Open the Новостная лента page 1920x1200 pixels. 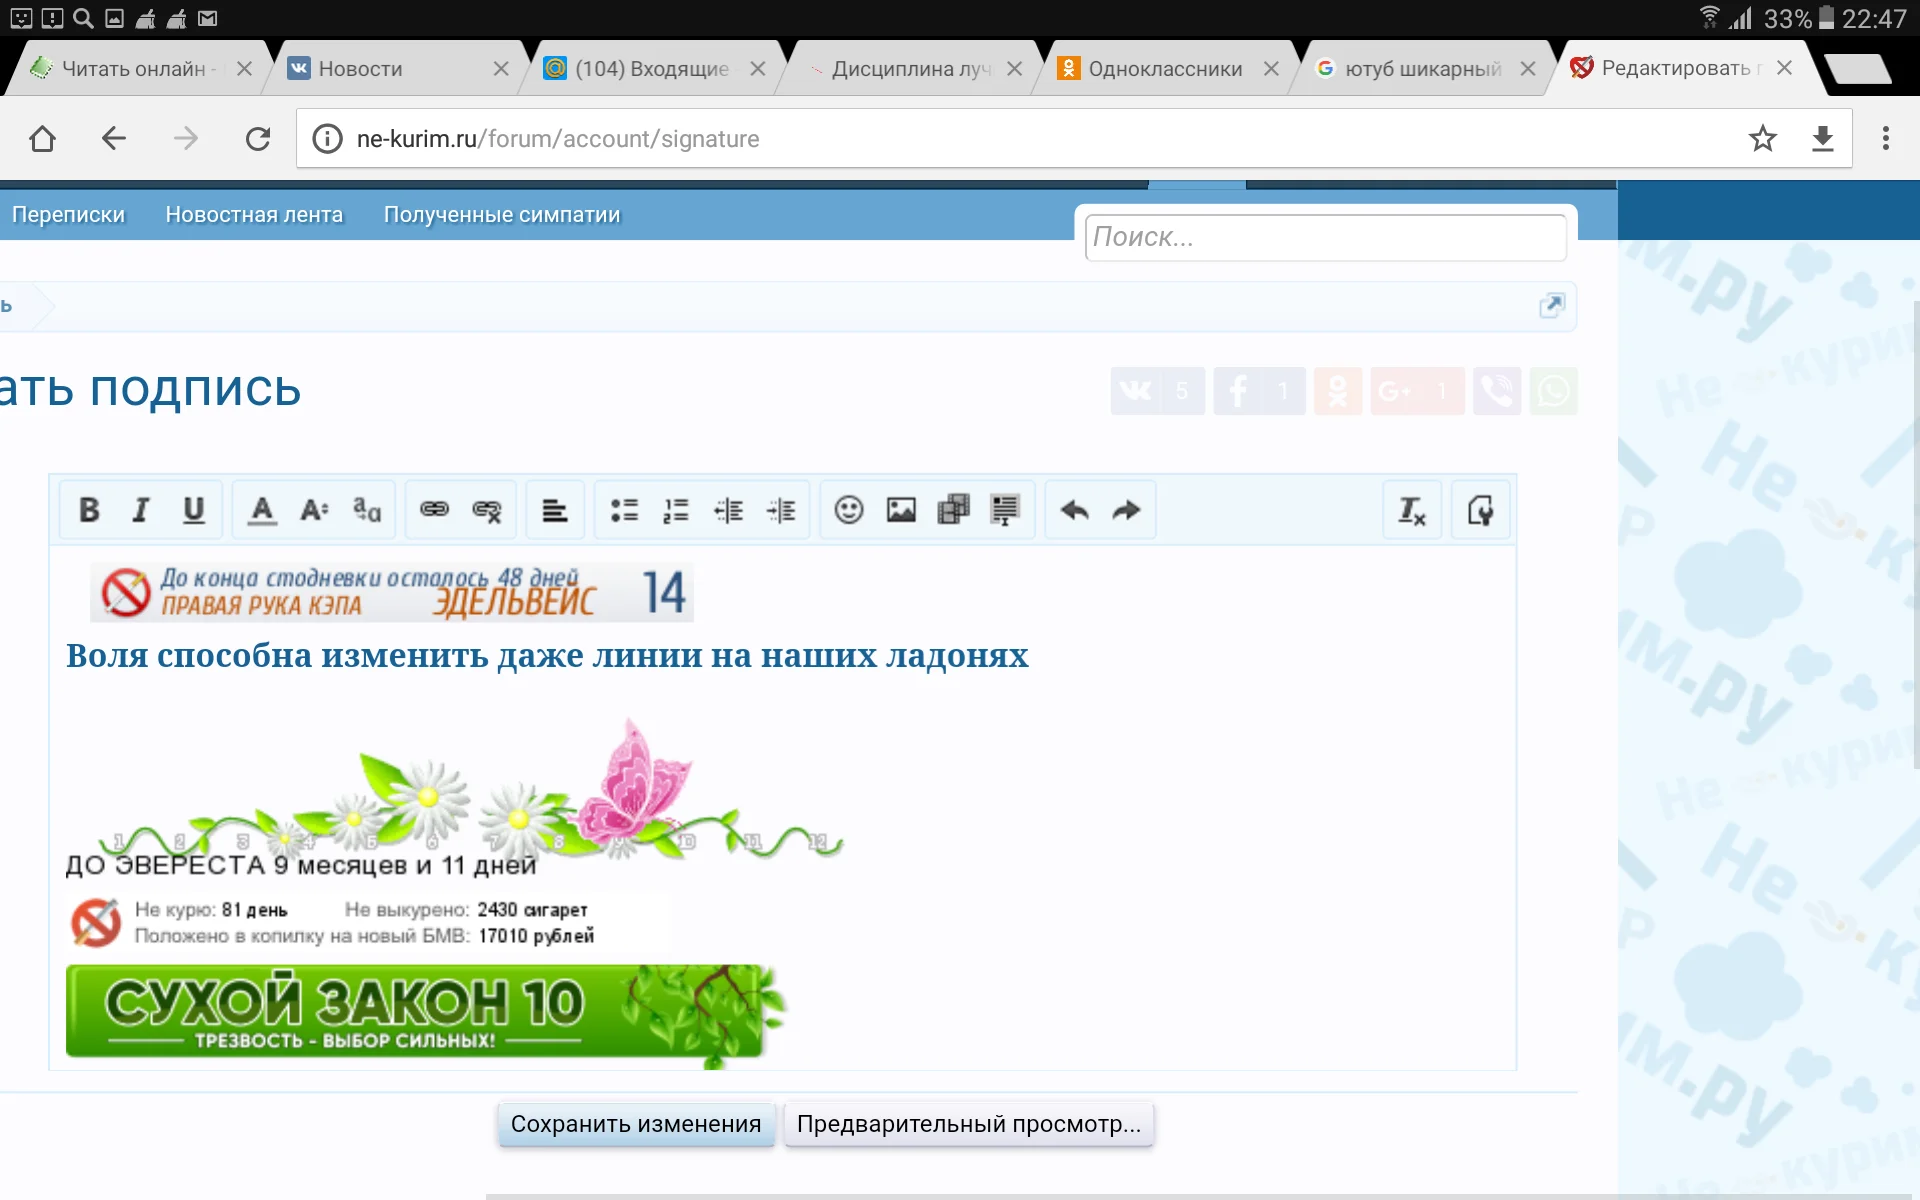point(254,214)
